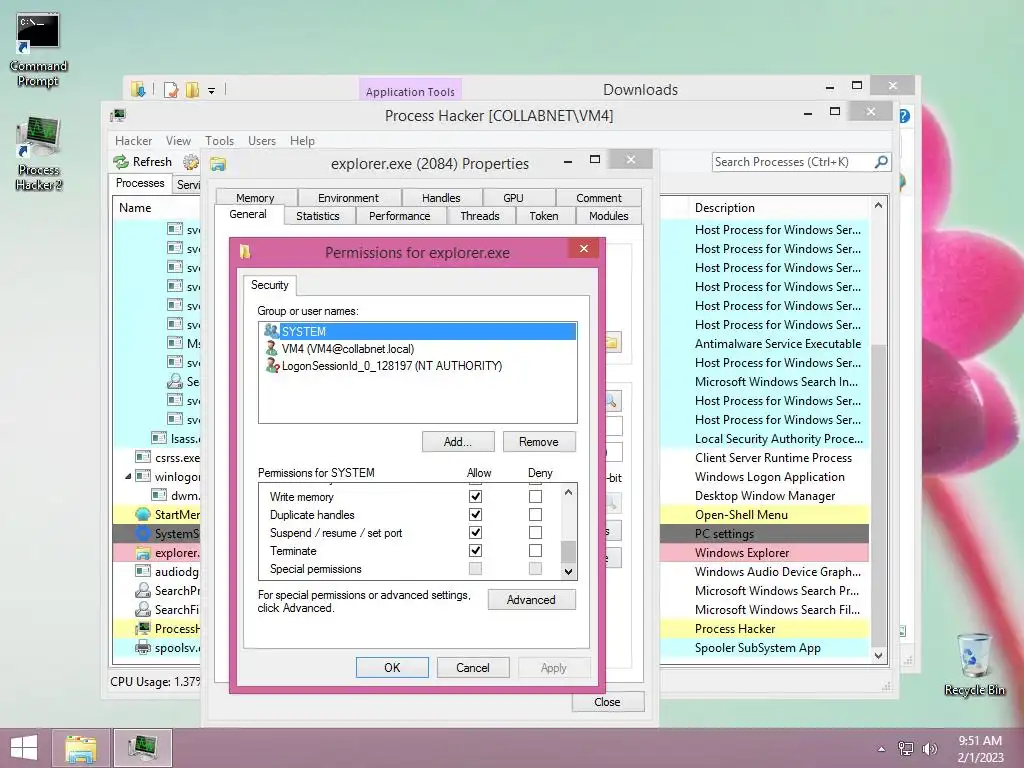Image resolution: width=1024 pixels, height=768 pixels.
Task: Open File Explorer from the taskbar
Action: [x=81, y=748]
